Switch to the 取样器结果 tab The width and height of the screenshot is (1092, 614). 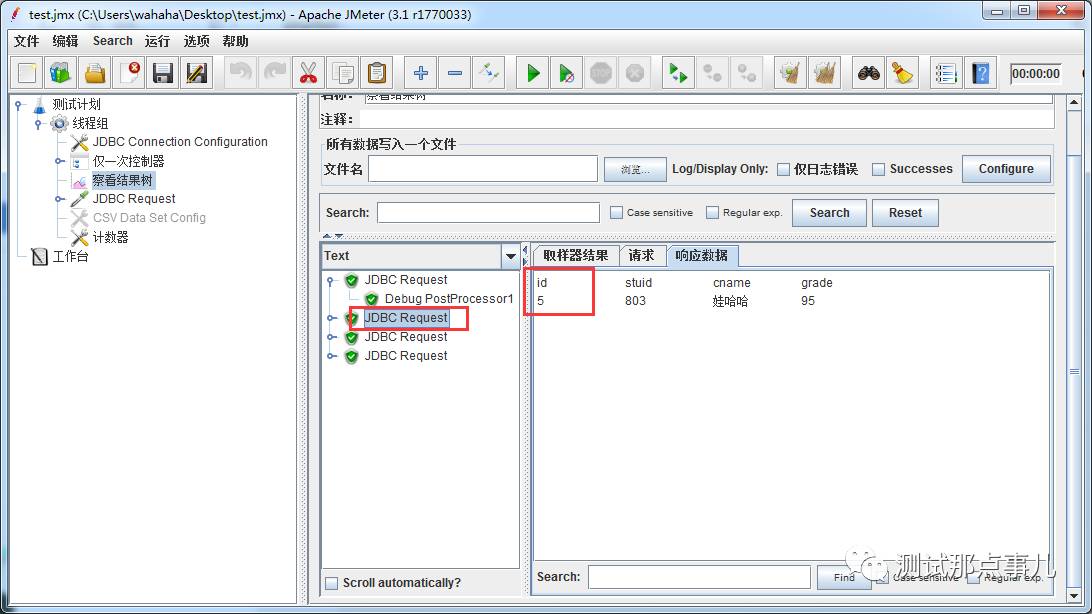point(575,255)
